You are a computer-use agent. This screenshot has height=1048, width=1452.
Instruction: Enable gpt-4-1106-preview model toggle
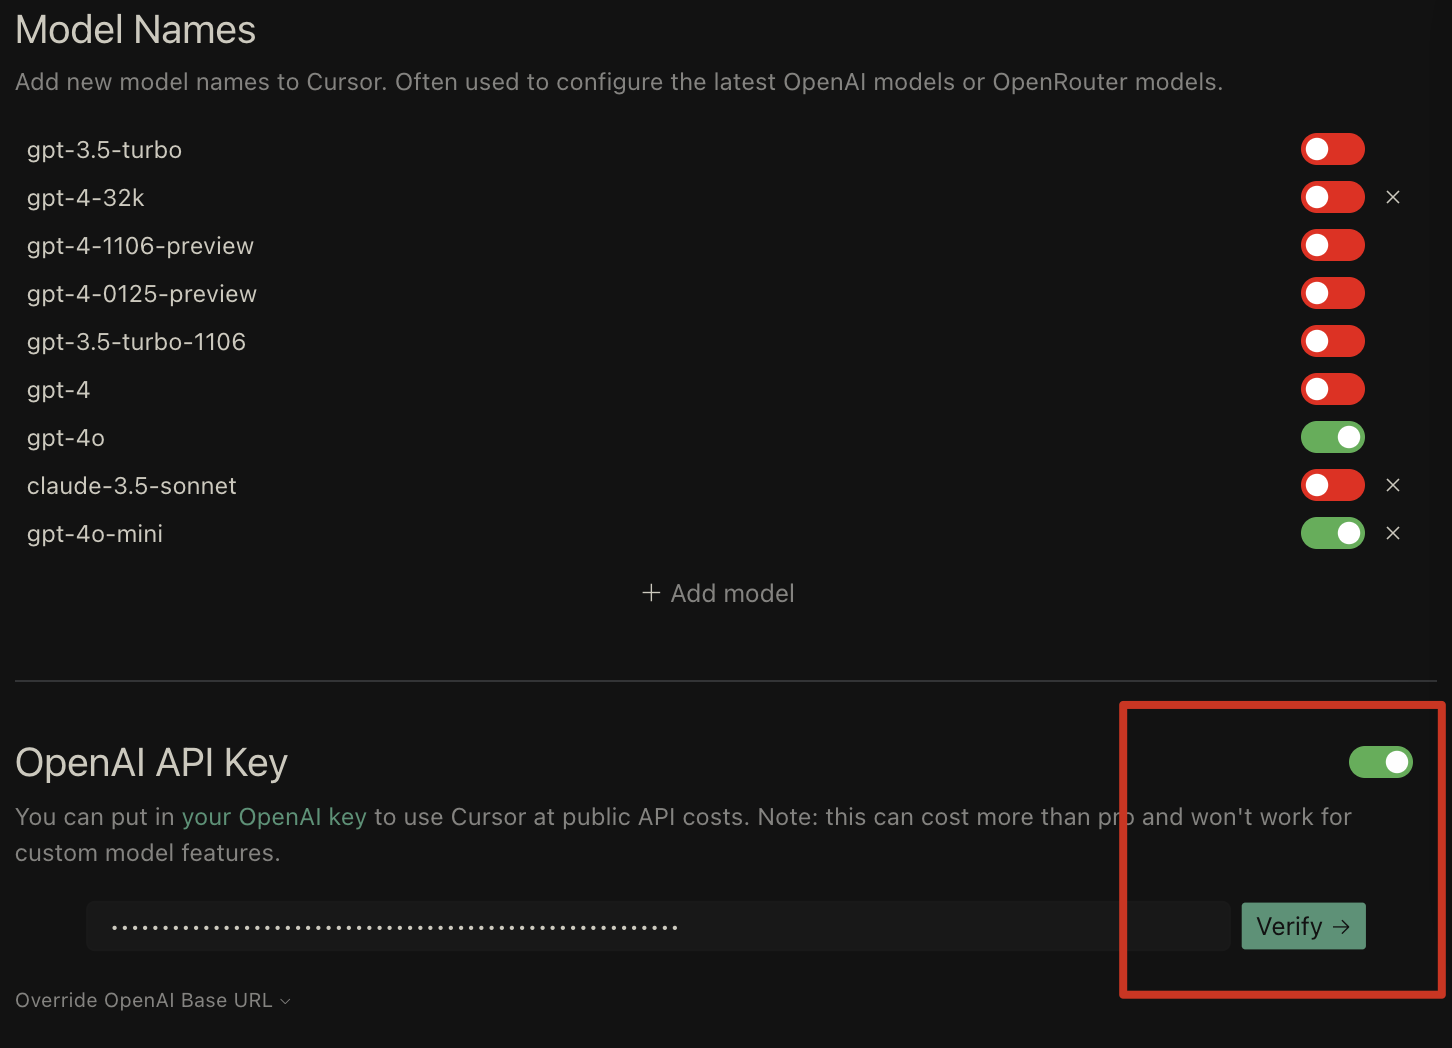pos(1333,246)
